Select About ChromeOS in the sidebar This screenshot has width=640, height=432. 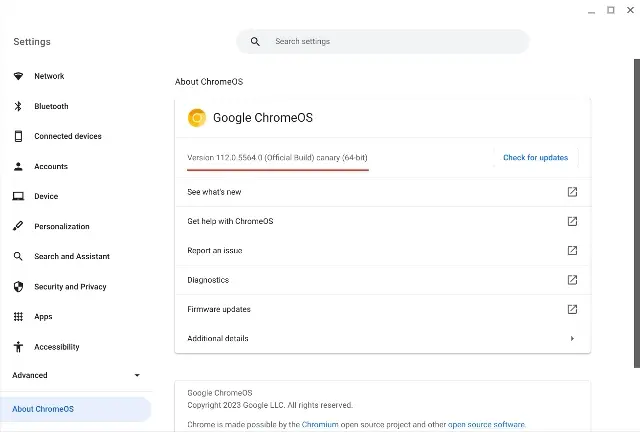[76, 409]
